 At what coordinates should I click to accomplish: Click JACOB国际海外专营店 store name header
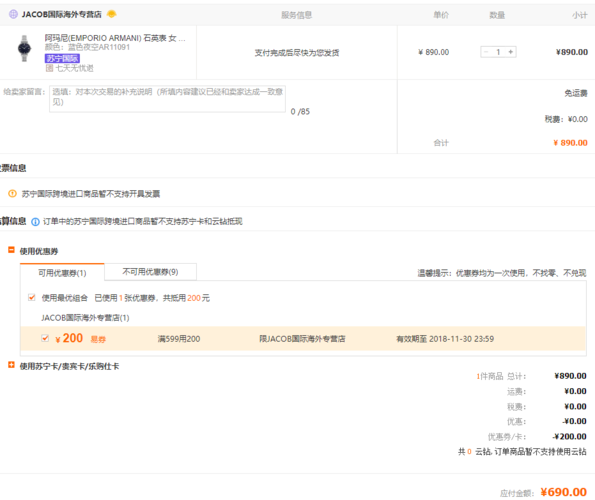coord(61,14)
